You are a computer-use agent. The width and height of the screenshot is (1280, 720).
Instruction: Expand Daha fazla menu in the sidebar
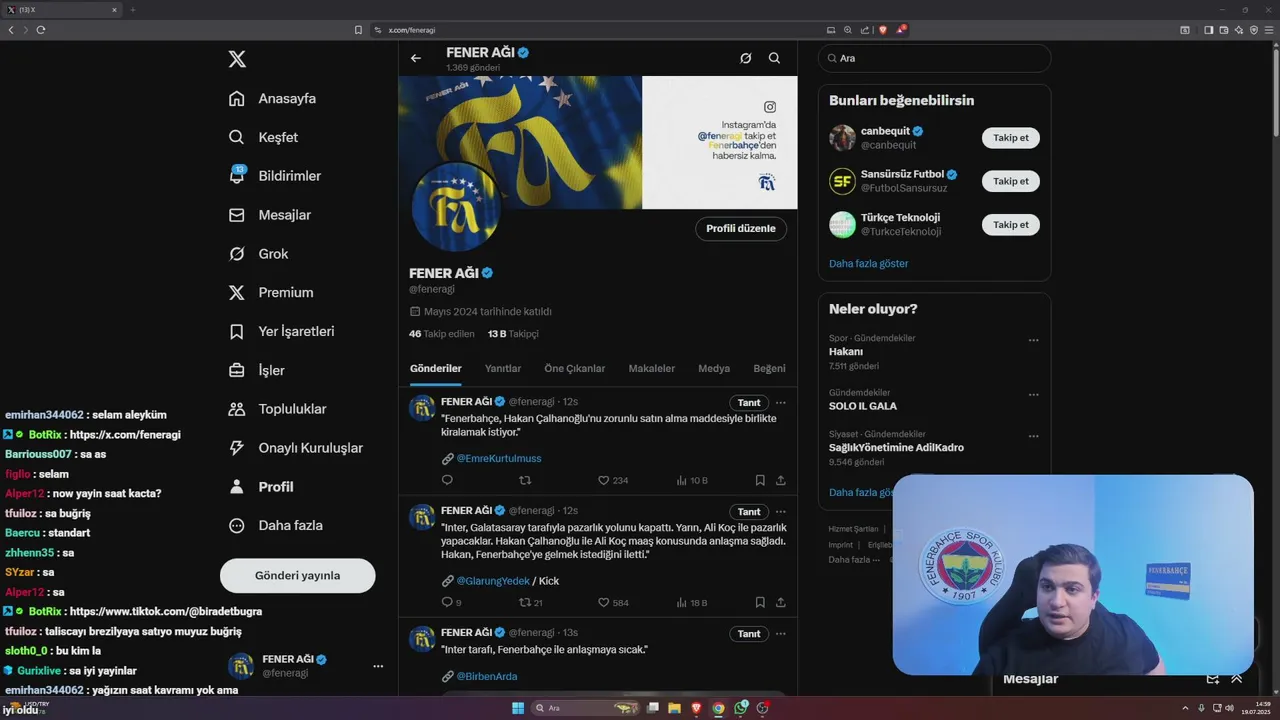(275, 525)
